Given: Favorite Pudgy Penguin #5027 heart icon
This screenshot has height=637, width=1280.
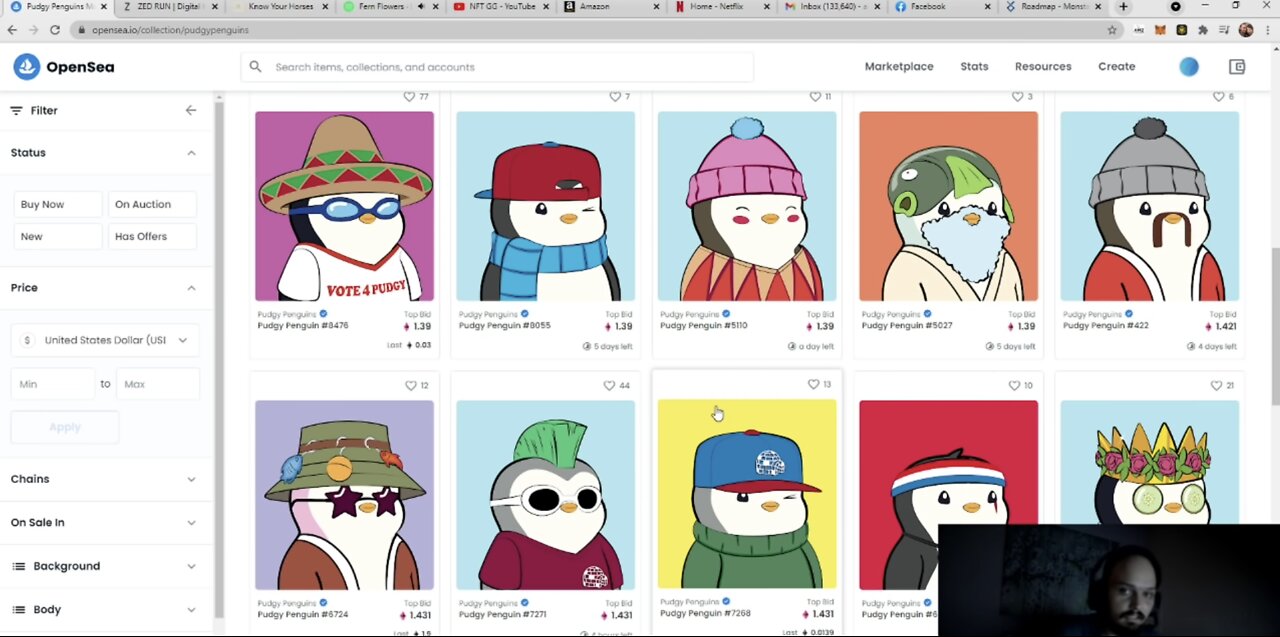Looking at the screenshot, I should click(x=1017, y=97).
